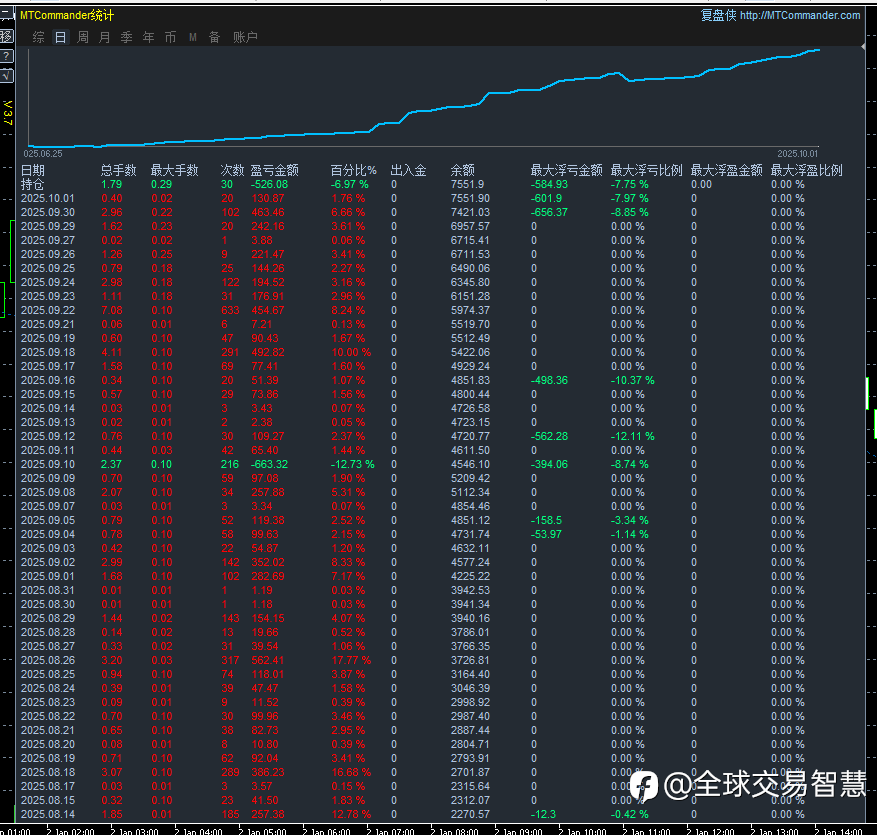
Task: Select the 日 daily statistics tab
Action: coord(60,37)
